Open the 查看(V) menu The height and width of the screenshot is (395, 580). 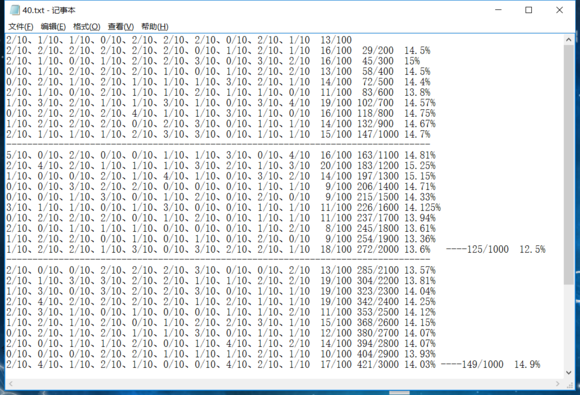point(121,27)
